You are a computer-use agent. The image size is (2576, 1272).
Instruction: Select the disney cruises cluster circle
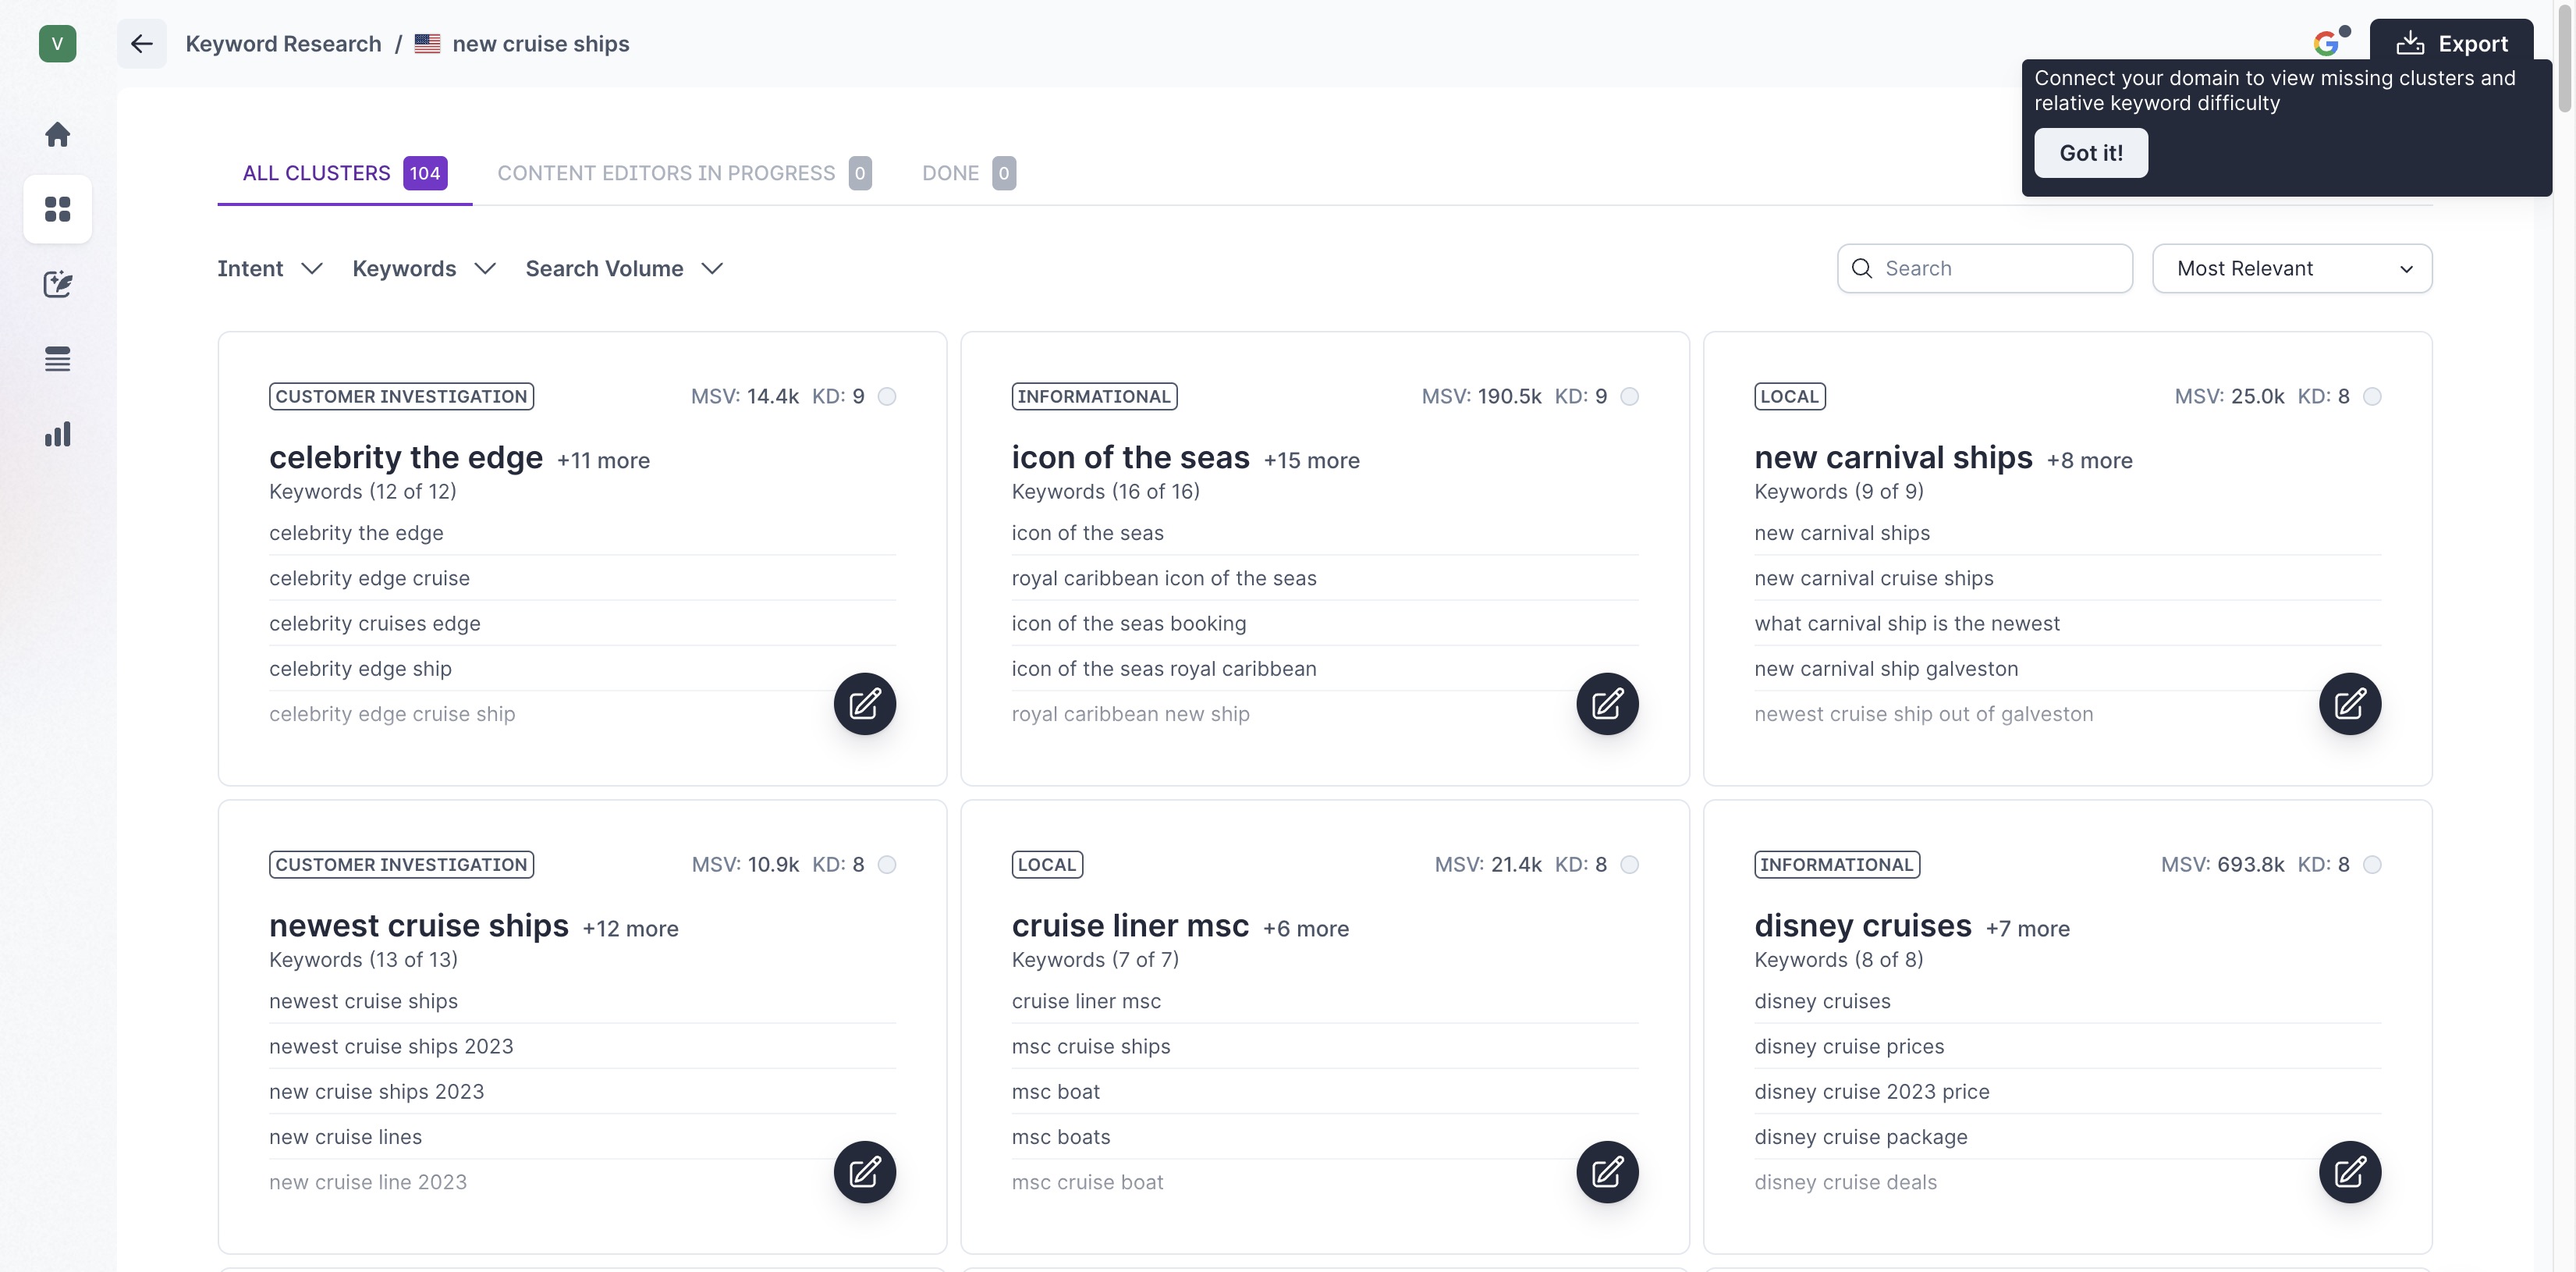(x=2372, y=864)
